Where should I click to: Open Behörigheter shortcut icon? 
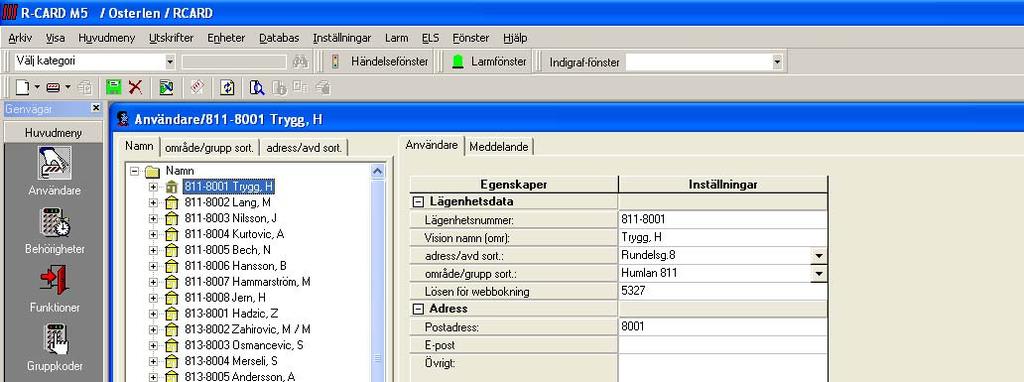55,222
